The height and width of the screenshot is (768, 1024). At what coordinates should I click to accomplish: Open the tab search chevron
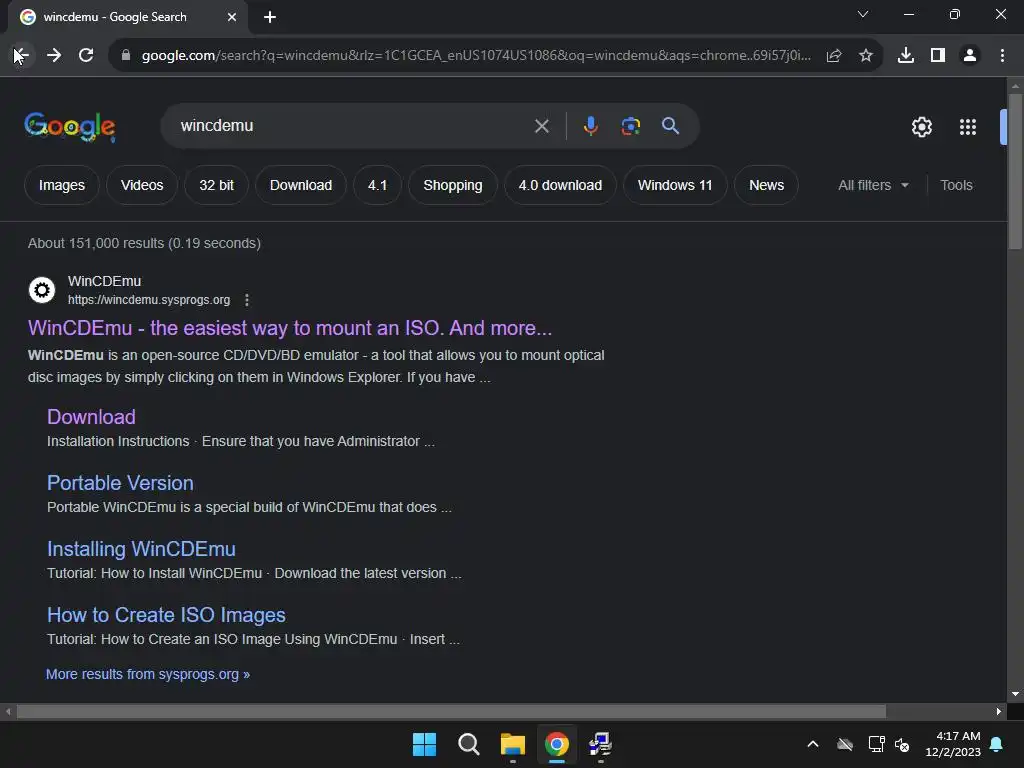[863, 14]
